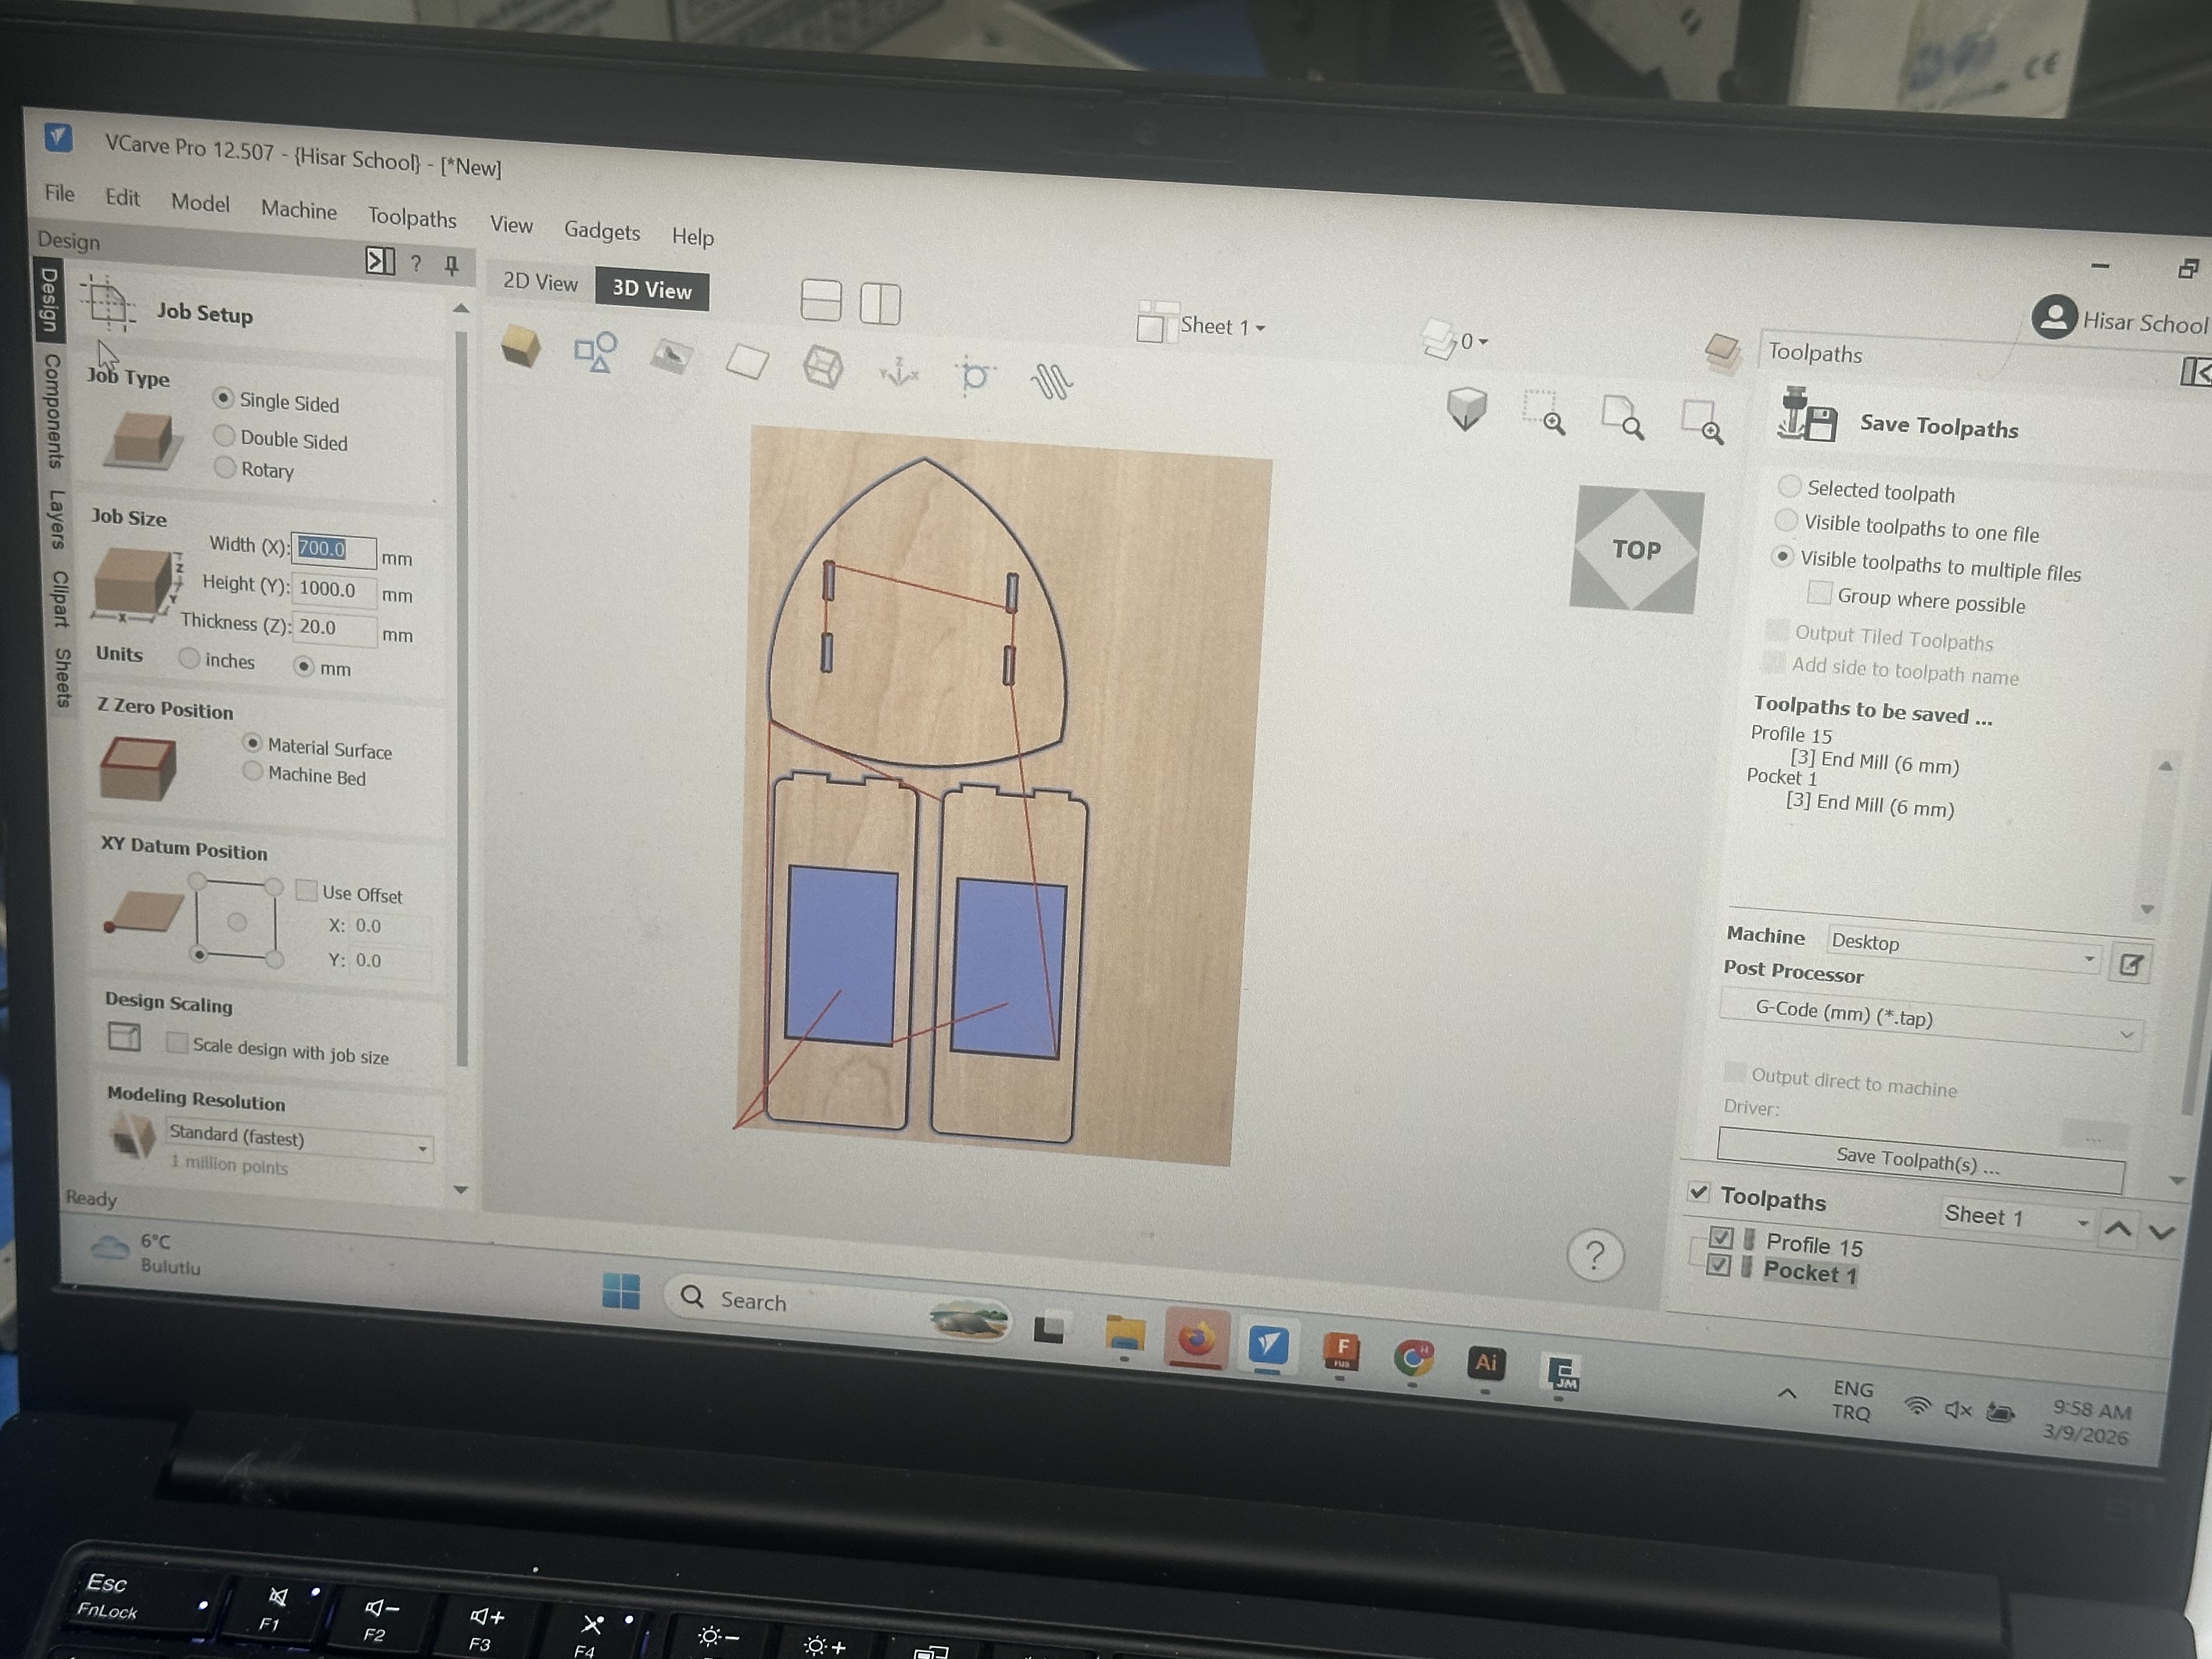This screenshot has width=2212, height=1659.
Task: Select the Double Sided job type
Action: click(225, 436)
